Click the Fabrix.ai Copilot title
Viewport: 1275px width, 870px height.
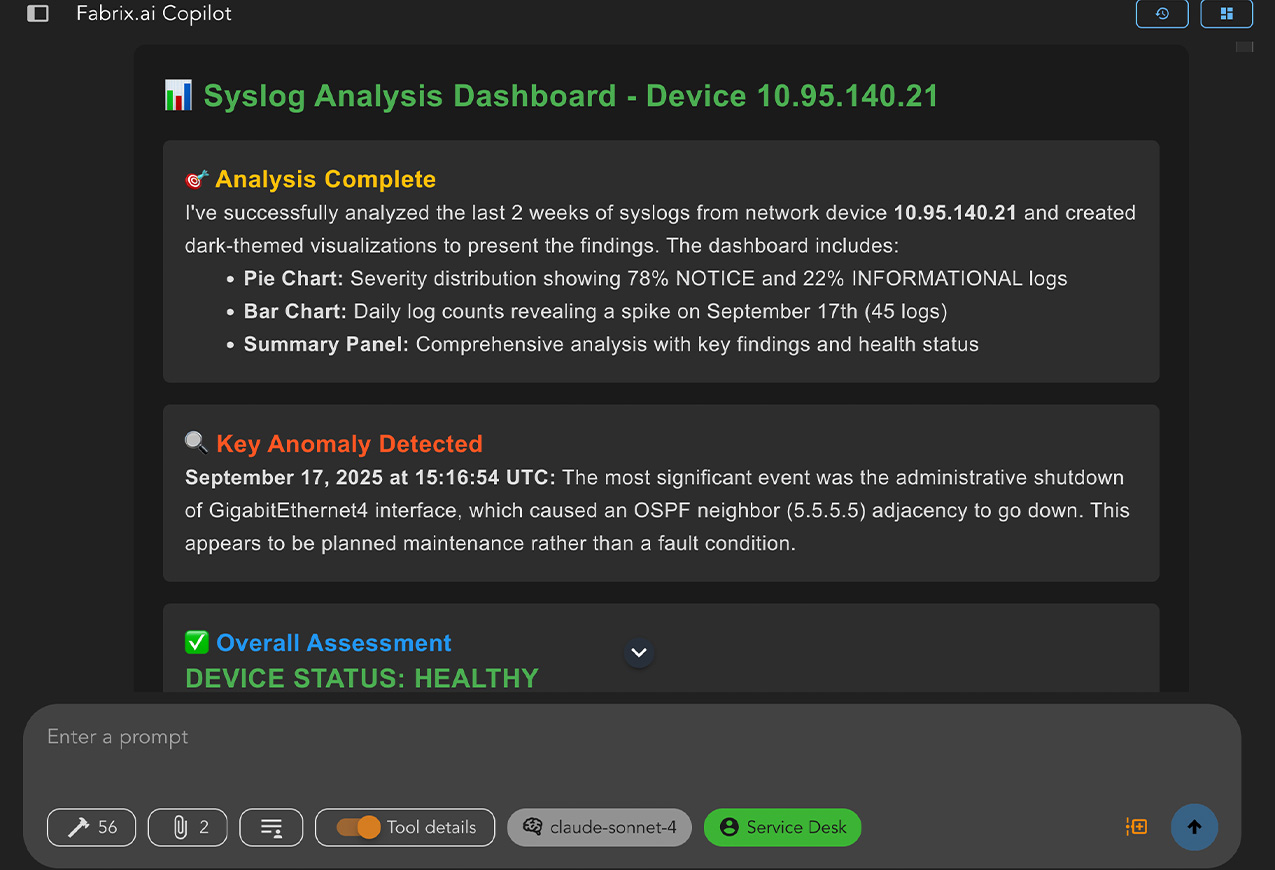point(154,14)
